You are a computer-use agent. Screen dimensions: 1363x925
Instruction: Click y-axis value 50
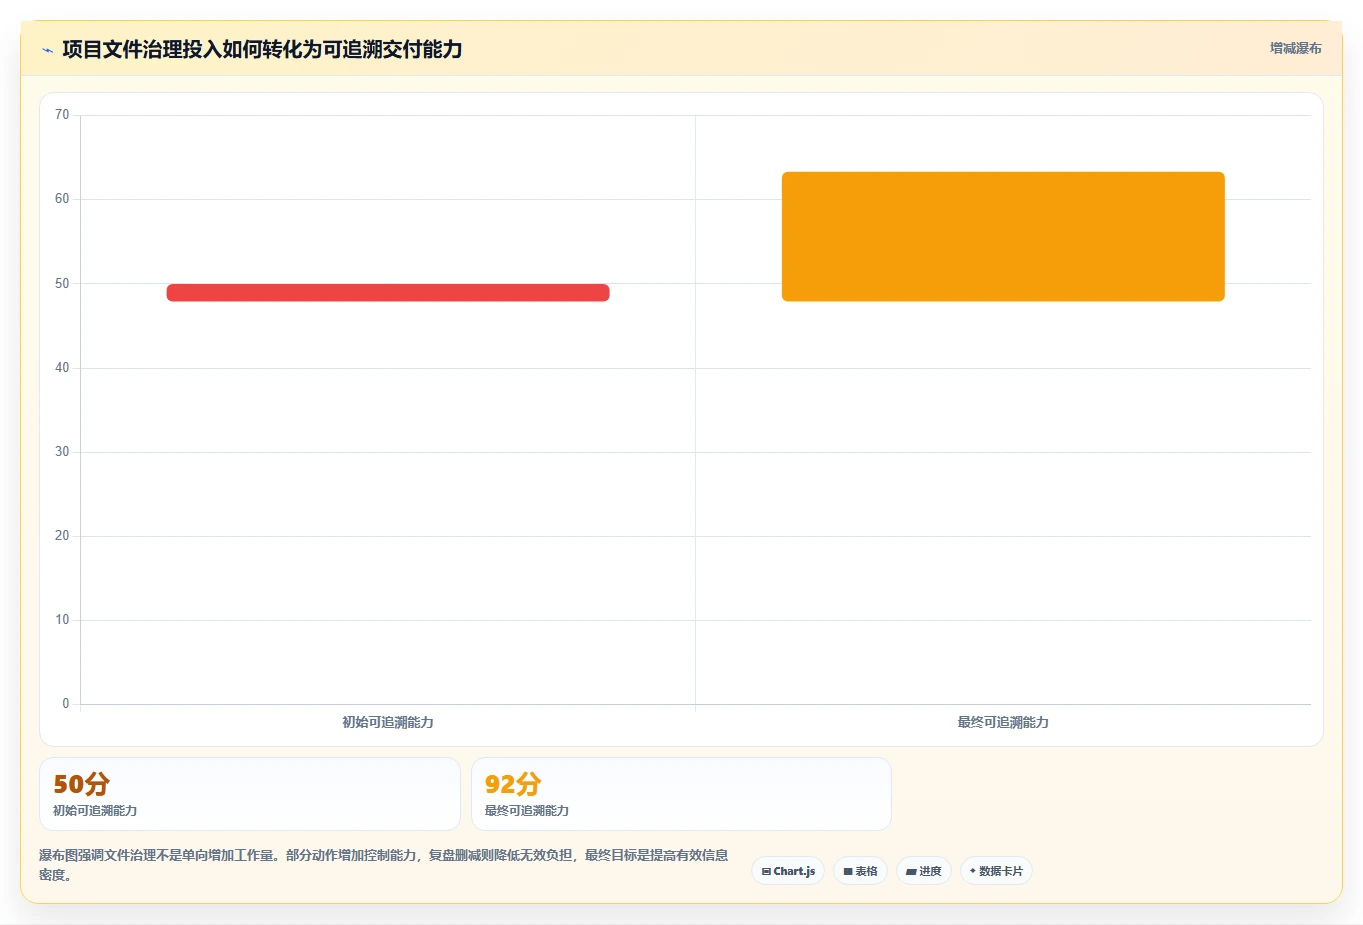[62, 284]
